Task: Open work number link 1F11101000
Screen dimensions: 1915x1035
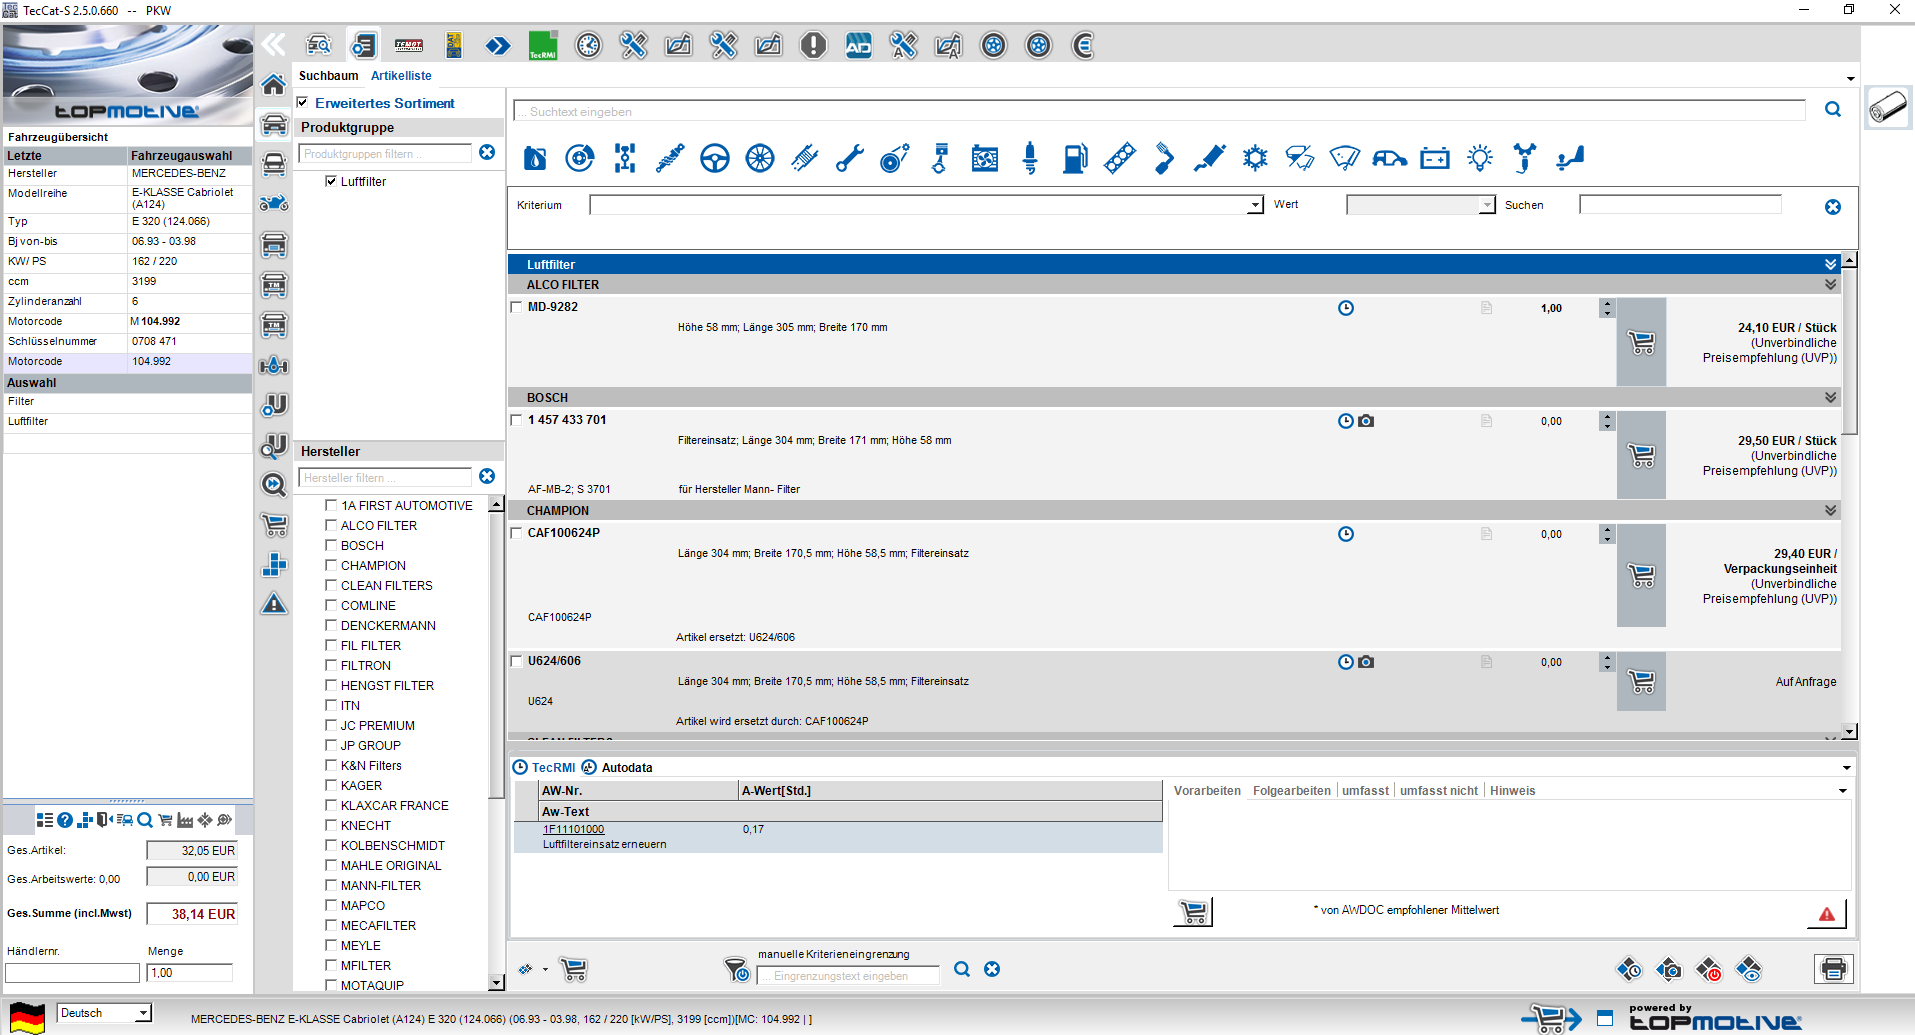Action: (573, 829)
